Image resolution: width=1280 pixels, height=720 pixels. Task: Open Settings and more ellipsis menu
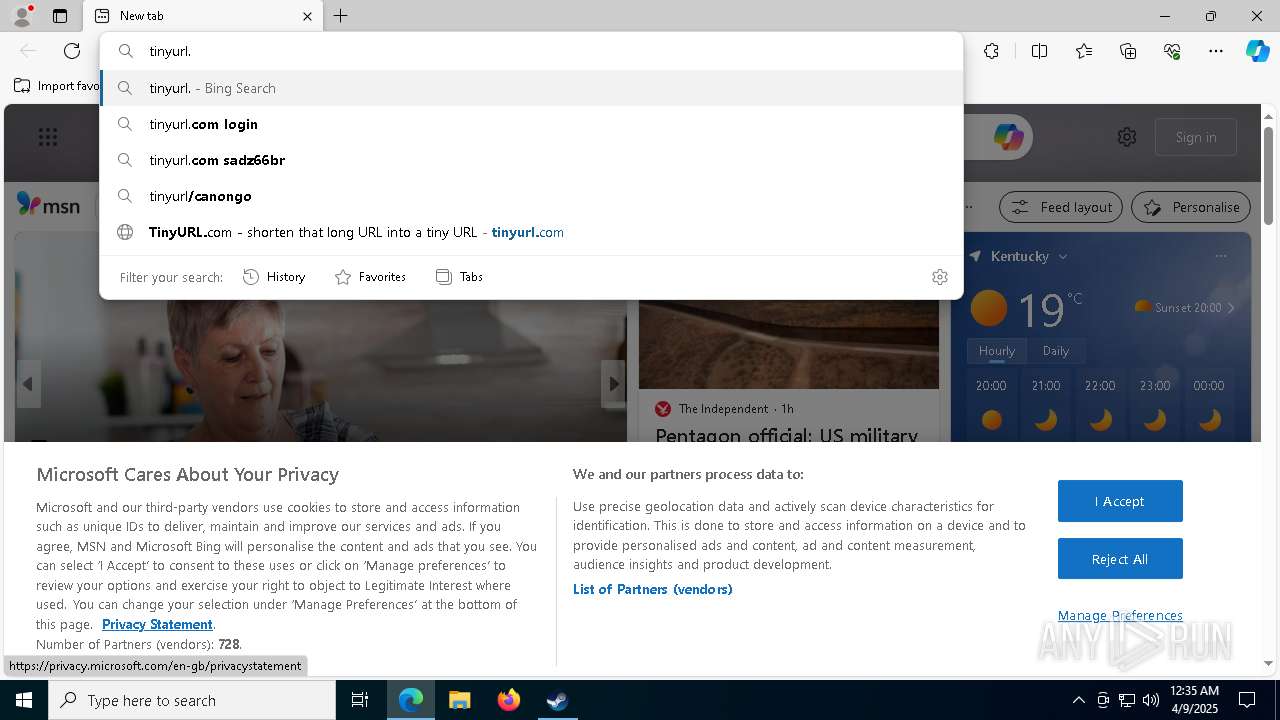click(x=1216, y=51)
